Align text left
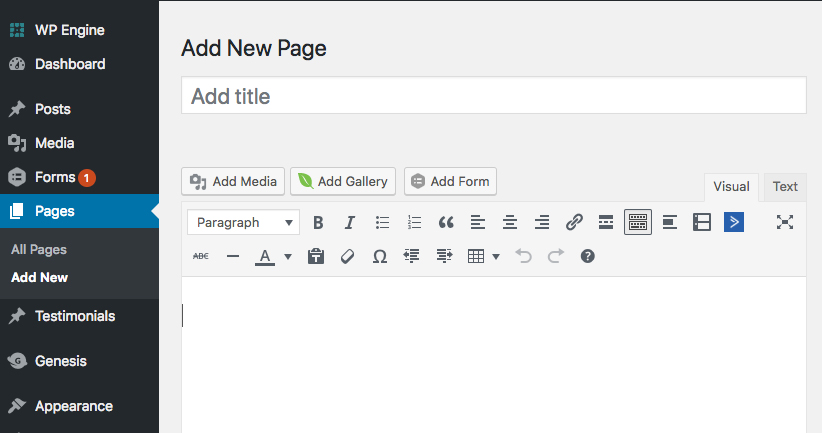Image resolution: width=822 pixels, height=433 pixels. coord(478,223)
